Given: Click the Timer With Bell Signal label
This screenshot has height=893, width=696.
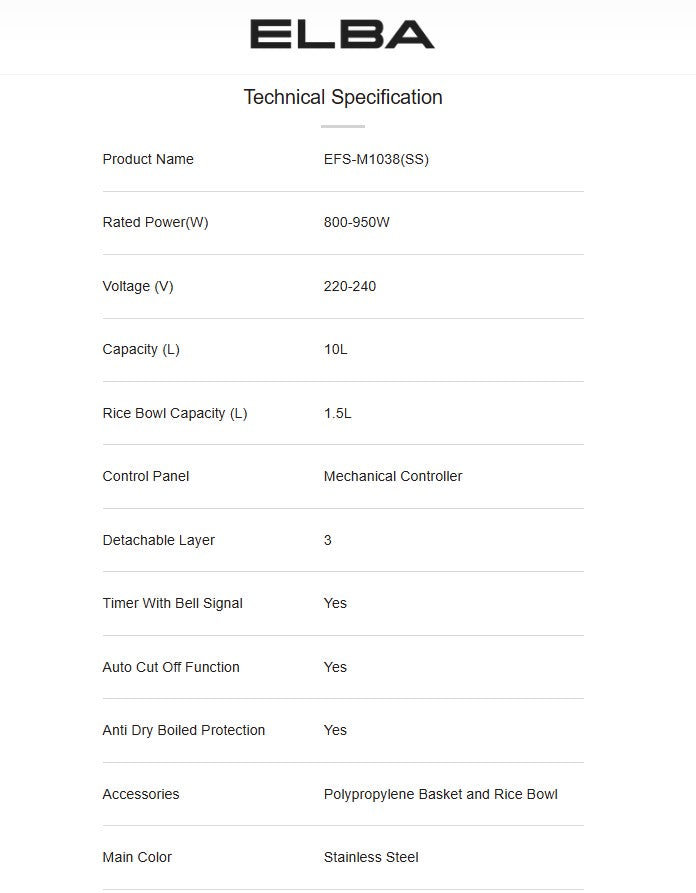Looking at the screenshot, I should (x=173, y=603).
